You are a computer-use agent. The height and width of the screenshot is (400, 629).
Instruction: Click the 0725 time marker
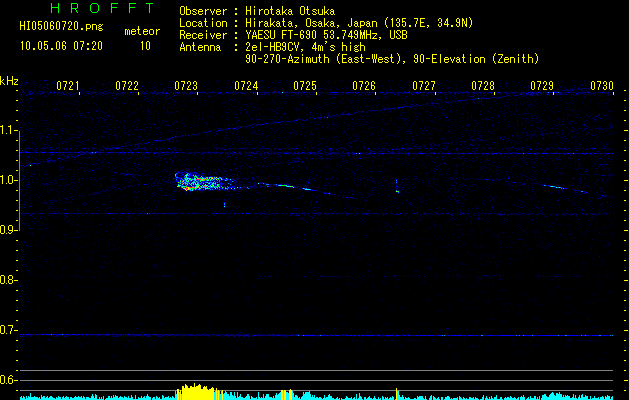305,86
